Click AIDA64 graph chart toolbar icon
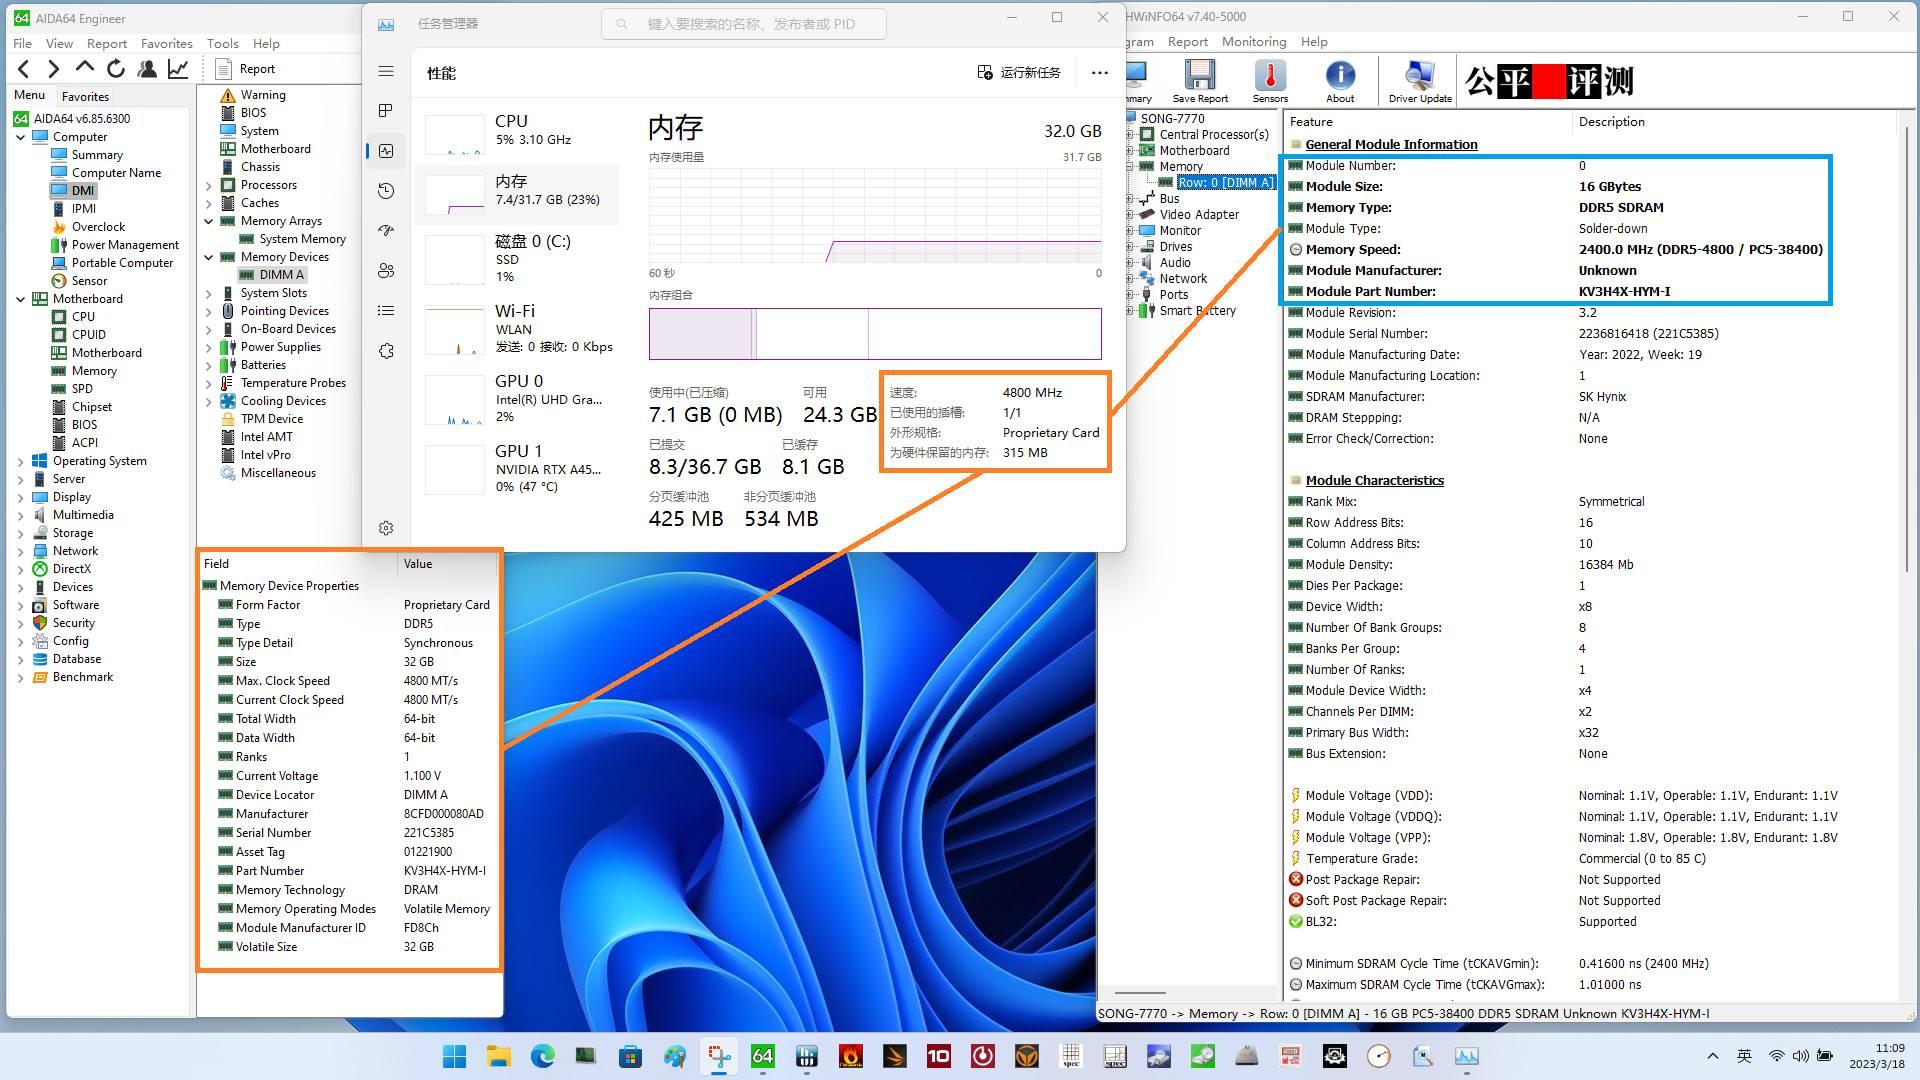Screen dimensions: 1920x1080 [178, 69]
